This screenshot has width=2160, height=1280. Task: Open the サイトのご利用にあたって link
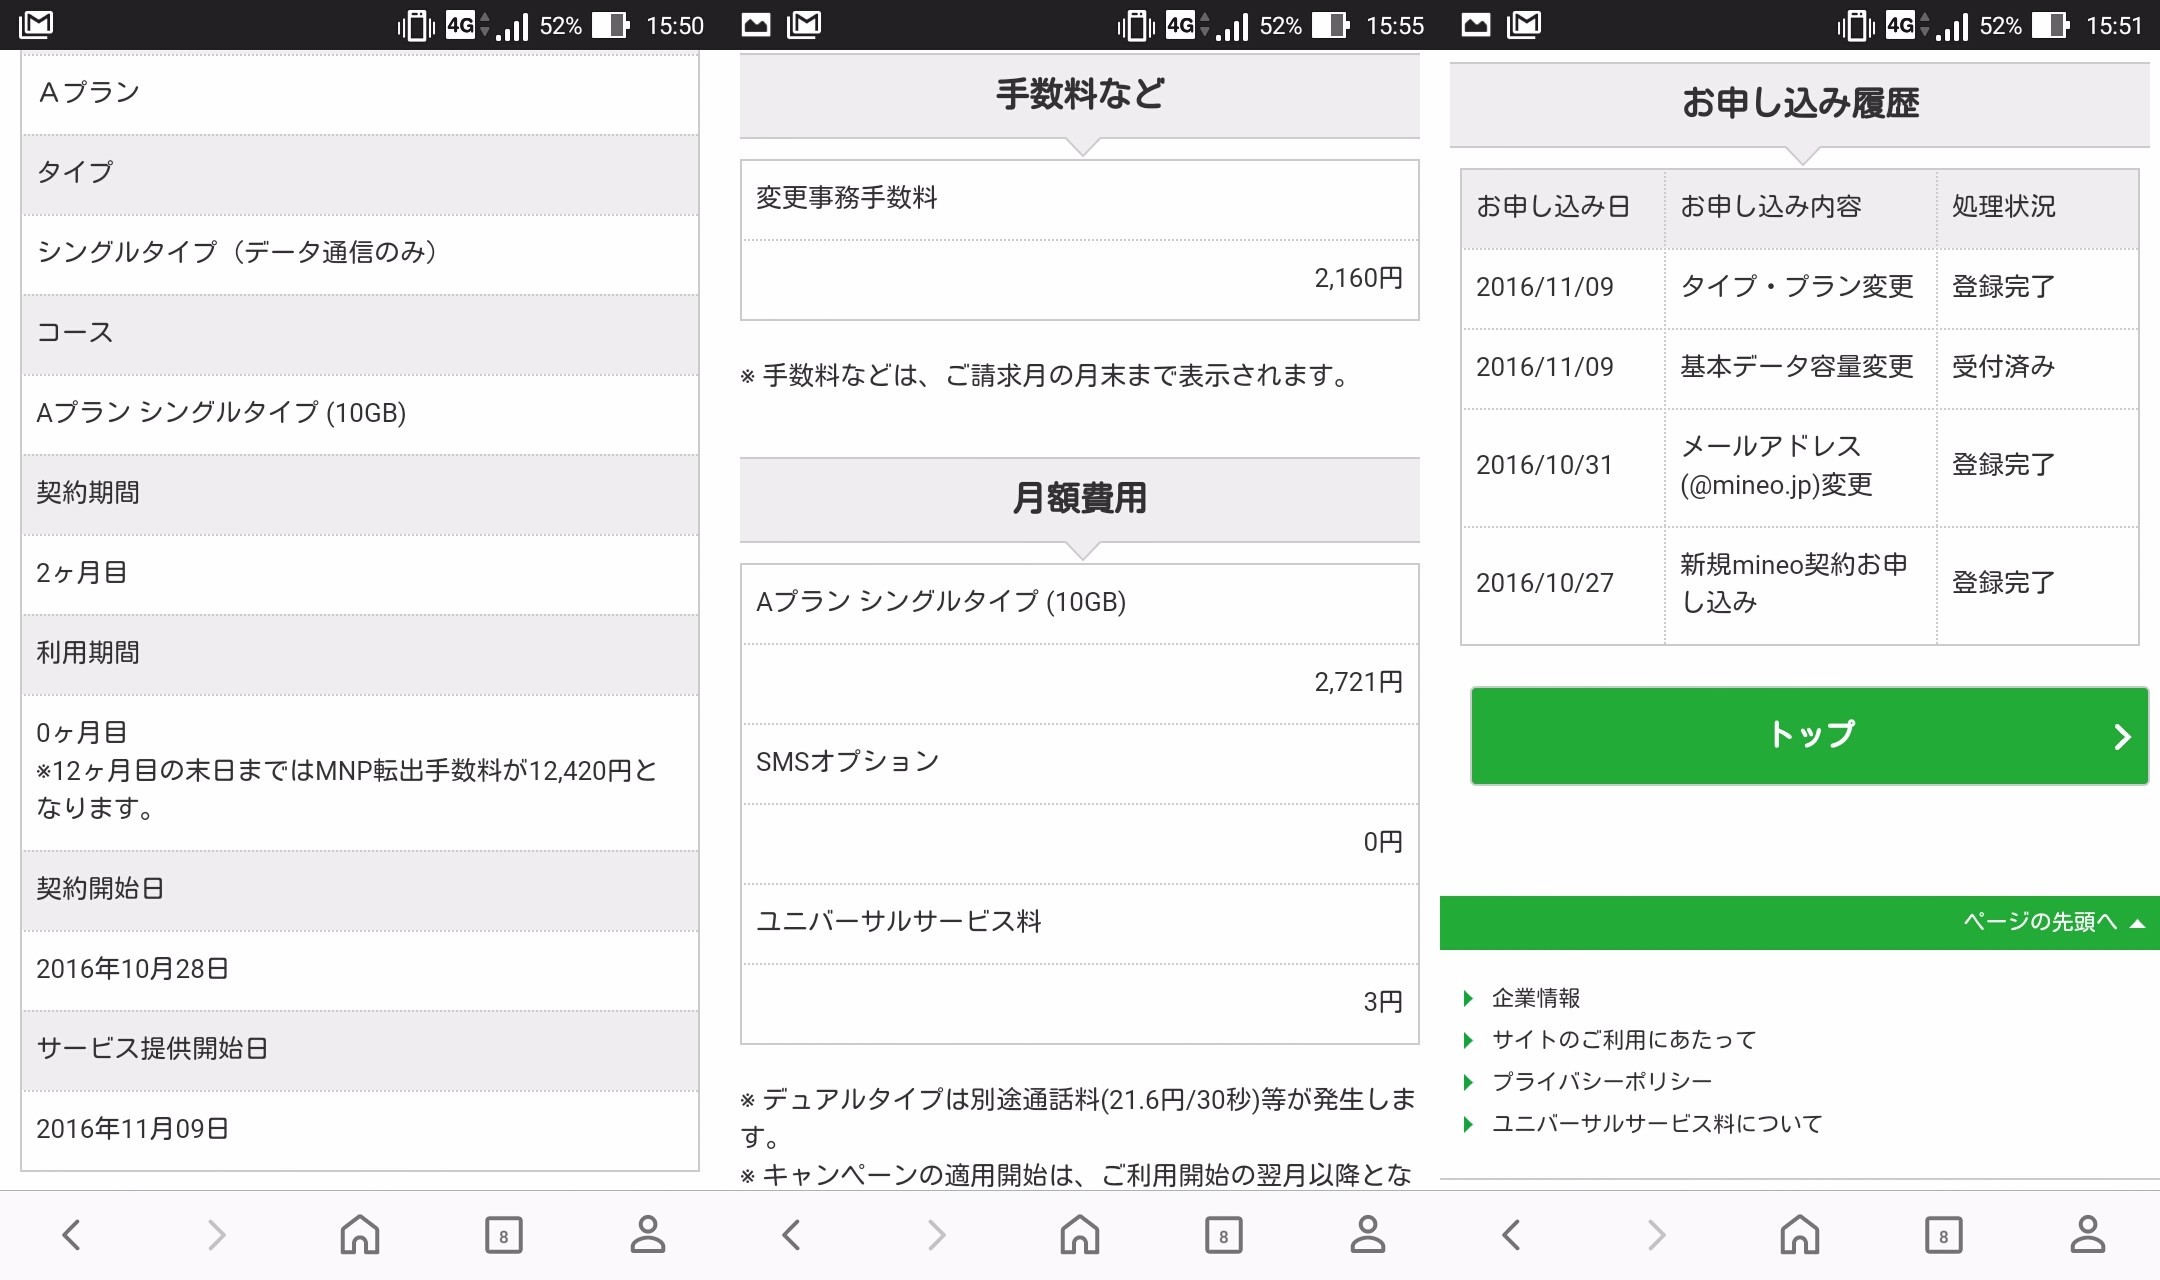pyautogui.click(x=1623, y=1040)
